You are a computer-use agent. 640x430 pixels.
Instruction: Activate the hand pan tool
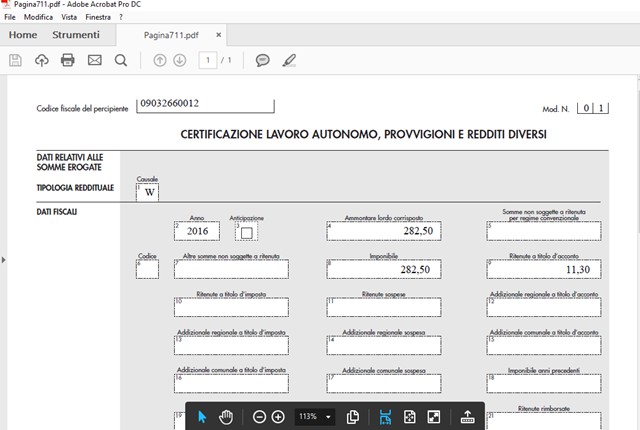(226, 417)
